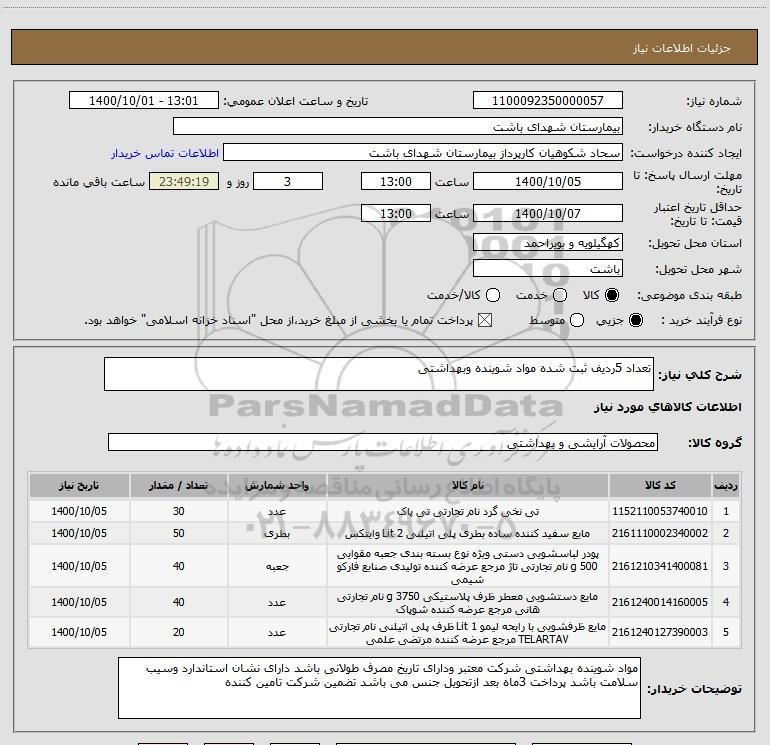770x745 pixels.
Task: Click the response deadline date 1400/10/05 field
Action: tap(548, 181)
